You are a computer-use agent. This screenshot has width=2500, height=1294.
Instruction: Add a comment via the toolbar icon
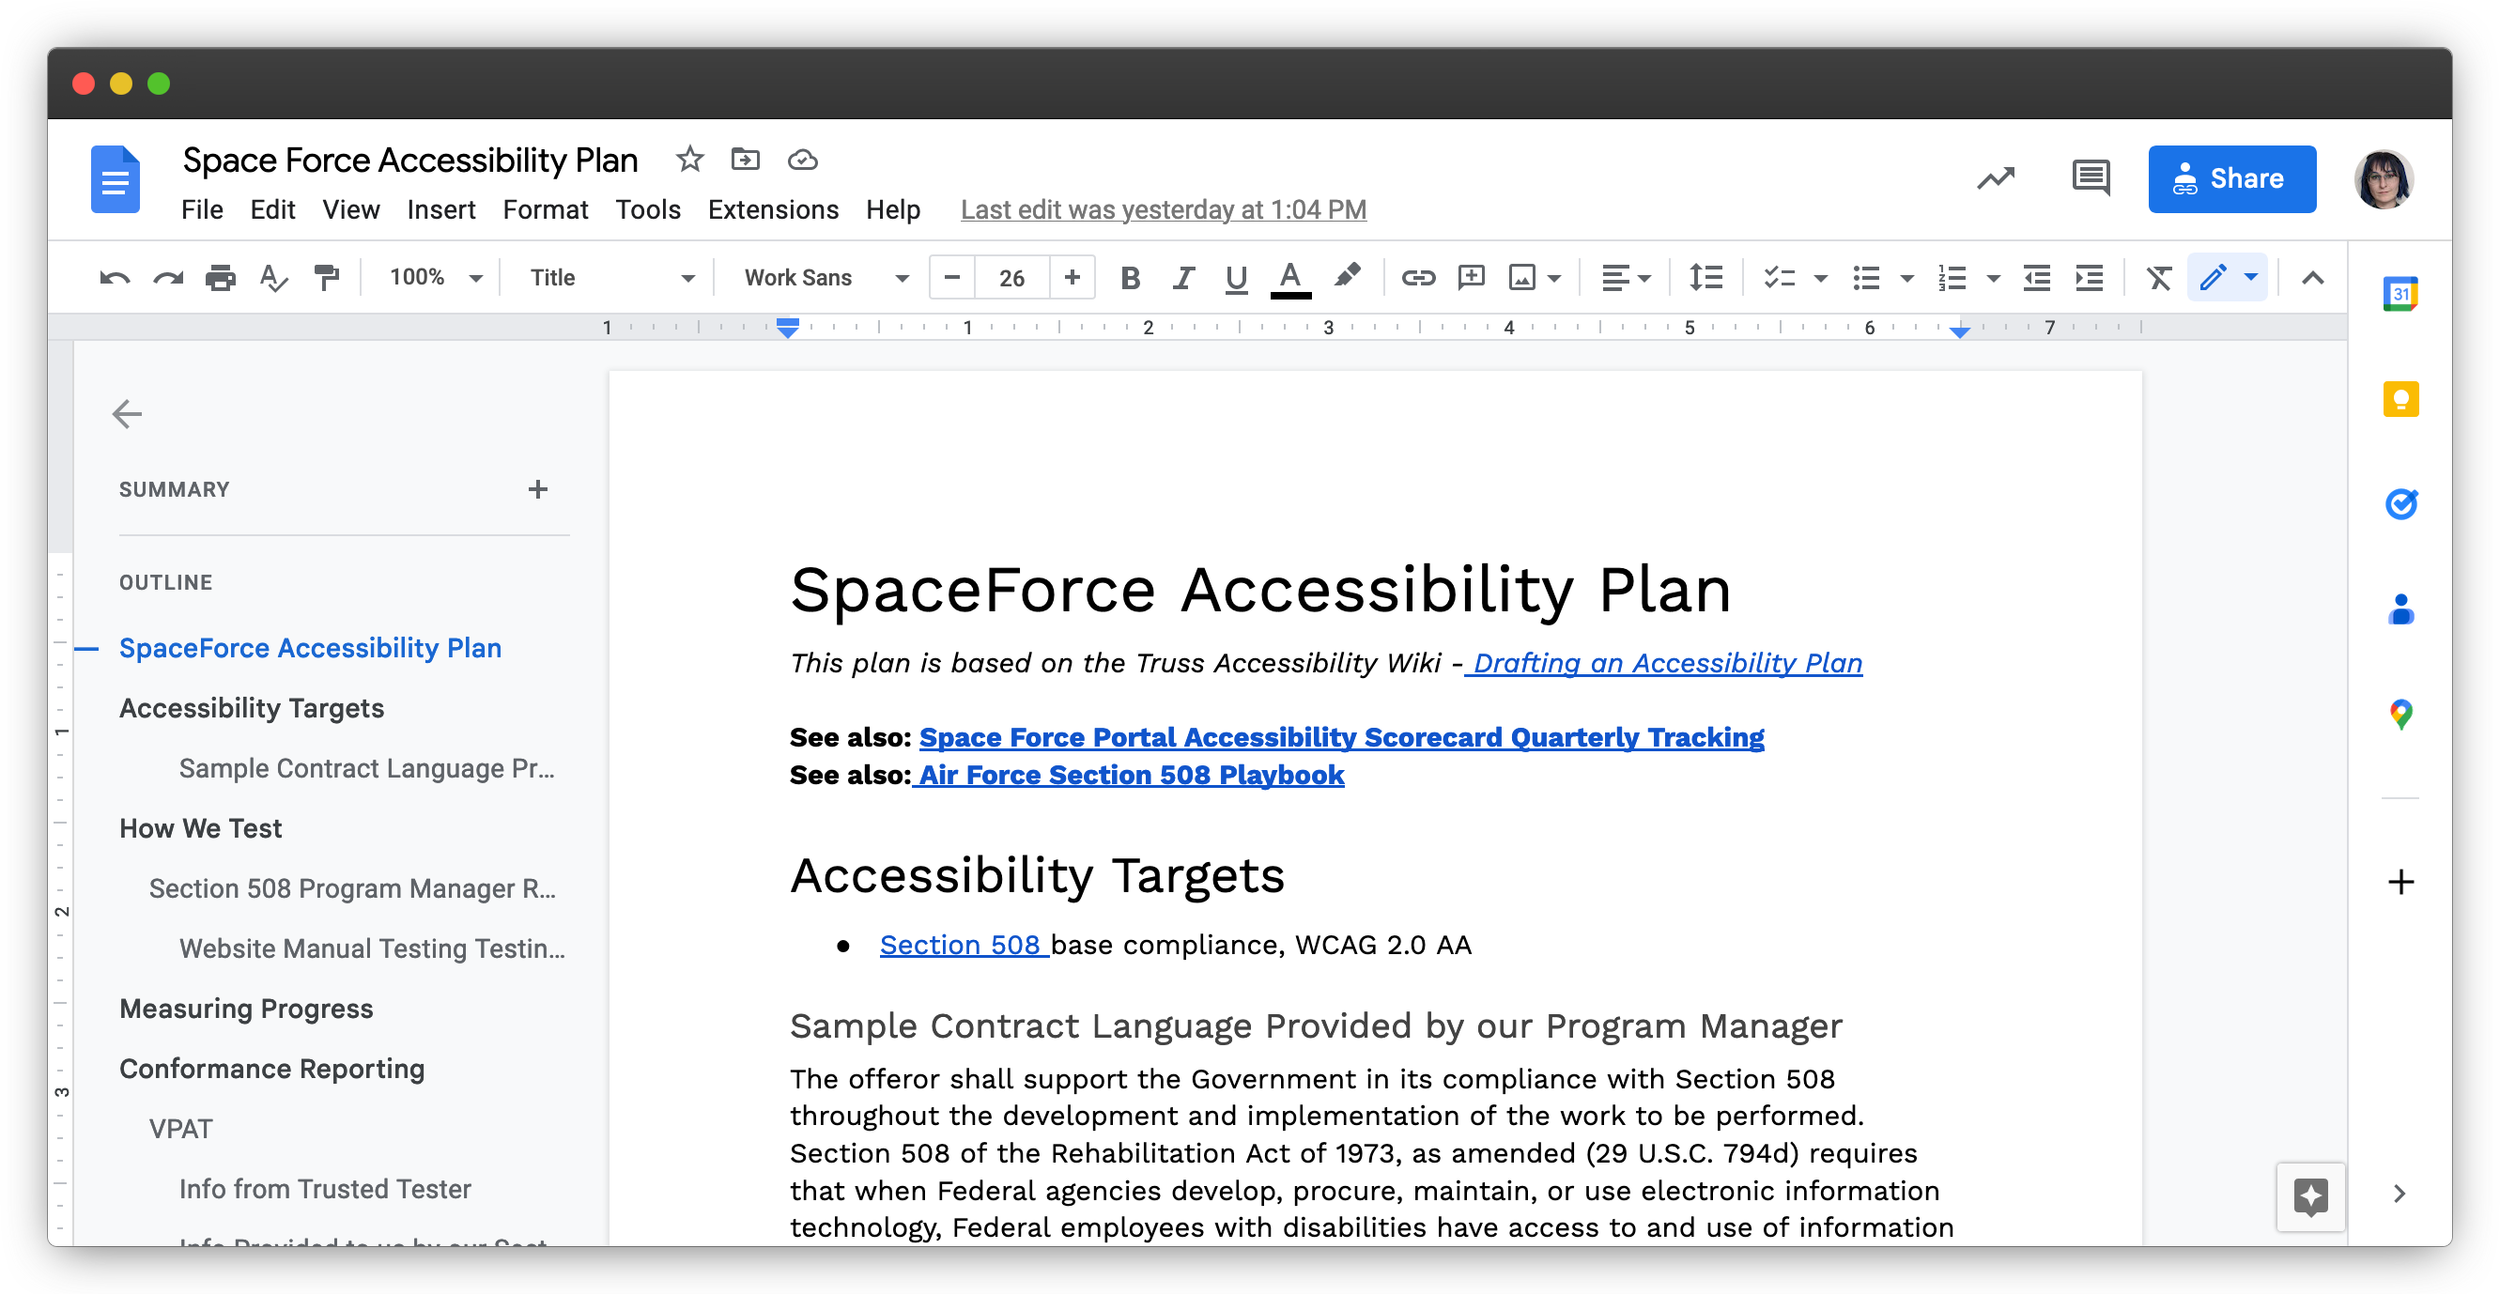(1470, 278)
